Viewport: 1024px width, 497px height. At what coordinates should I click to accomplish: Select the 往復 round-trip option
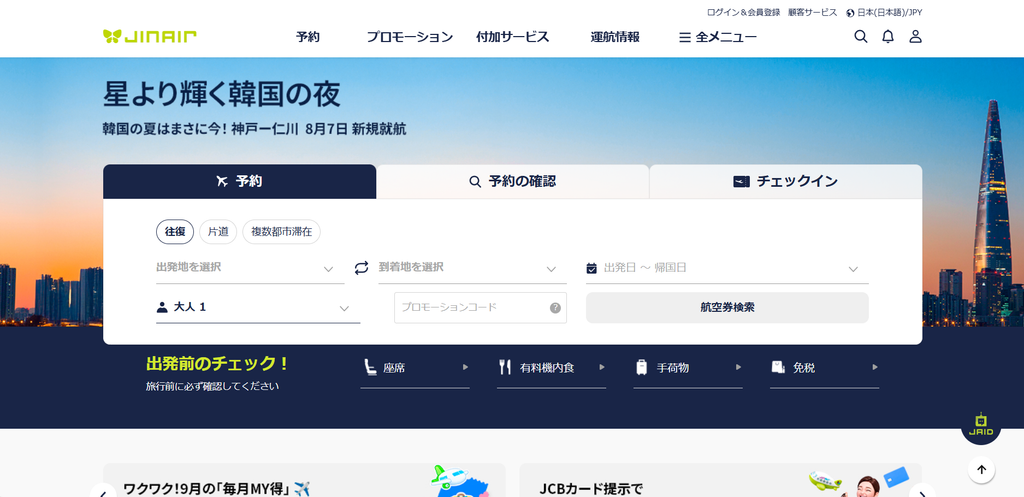click(x=175, y=232)
